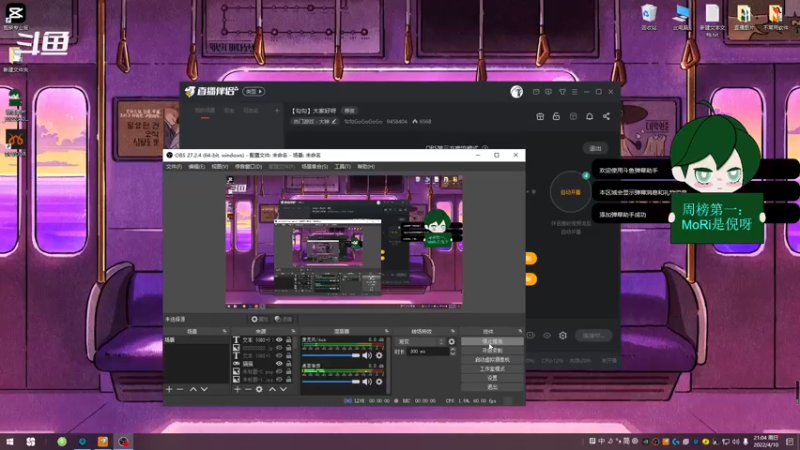The height and width of the screenshot is (450, 800).
Task: Move scene down in Scenes panel
Action: pyautogui.click(x=204, y=389)
